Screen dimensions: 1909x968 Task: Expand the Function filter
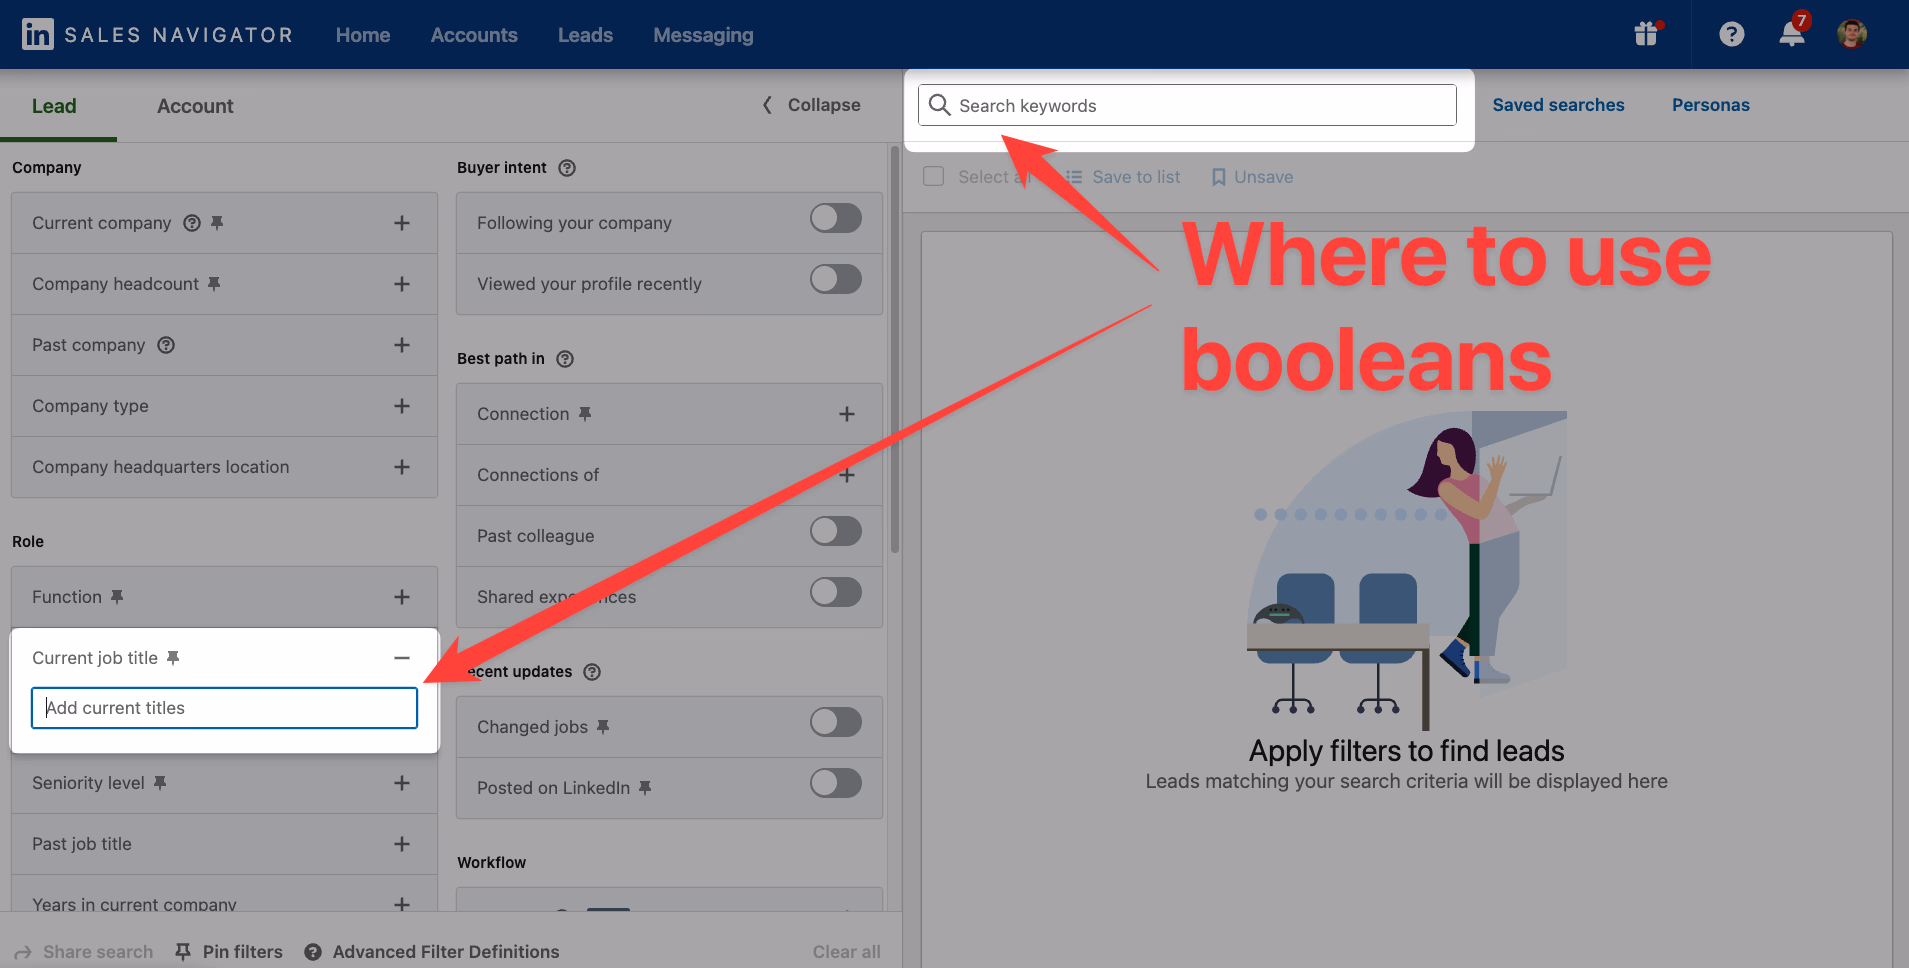(402, 597)
